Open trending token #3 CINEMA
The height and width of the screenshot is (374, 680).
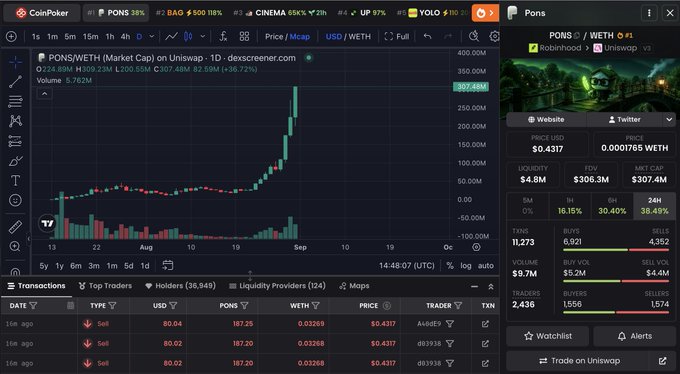pyautogui.click(x=280, y=13)
